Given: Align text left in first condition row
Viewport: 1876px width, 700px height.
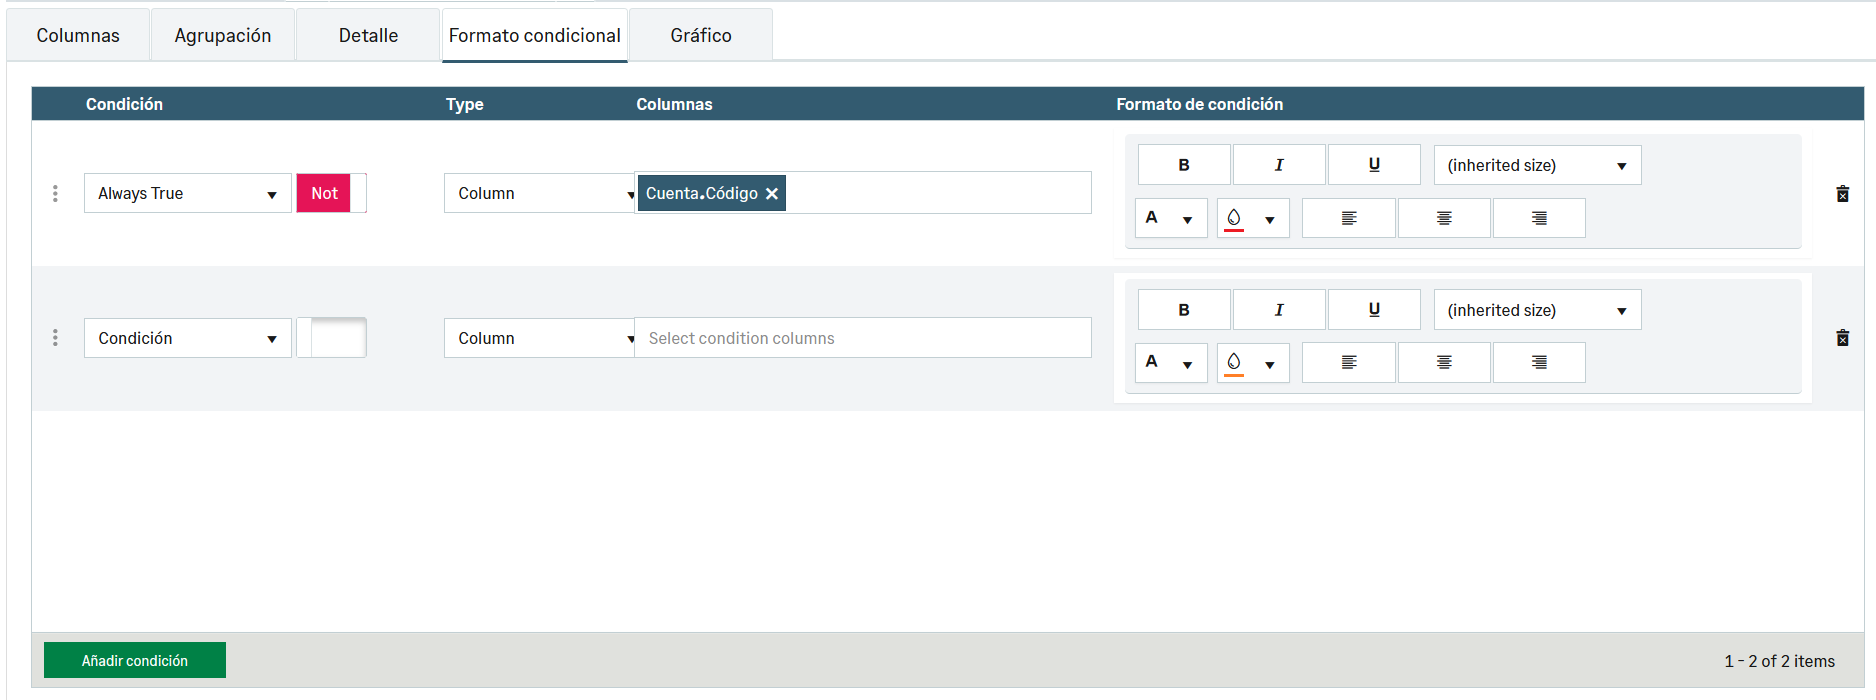Looking at the screenshot, I should [x=1349, y=218].
